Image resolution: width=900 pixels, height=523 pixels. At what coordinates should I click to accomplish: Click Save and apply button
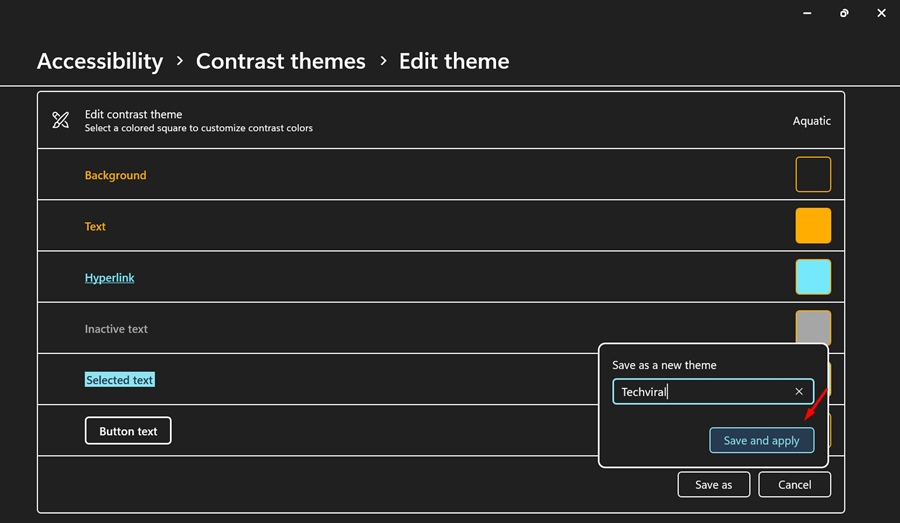pos(762,440)
